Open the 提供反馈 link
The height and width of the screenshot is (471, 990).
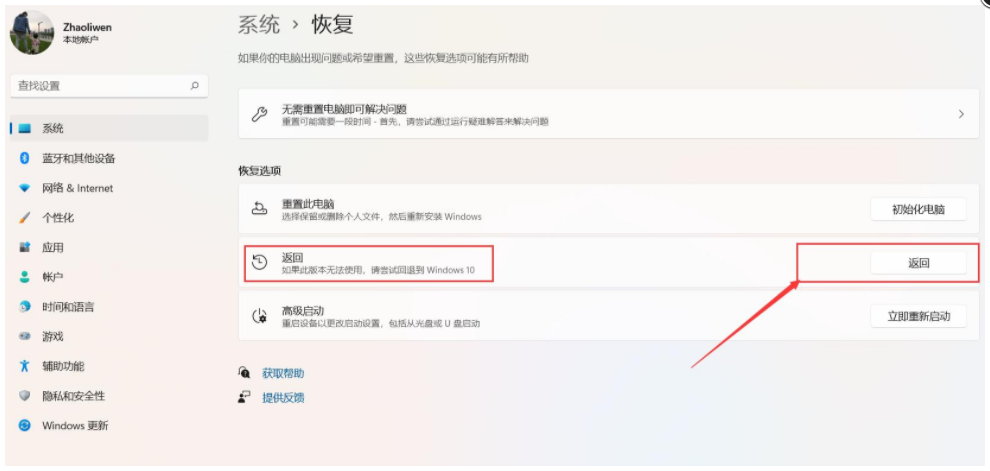[x=283, y=397]
